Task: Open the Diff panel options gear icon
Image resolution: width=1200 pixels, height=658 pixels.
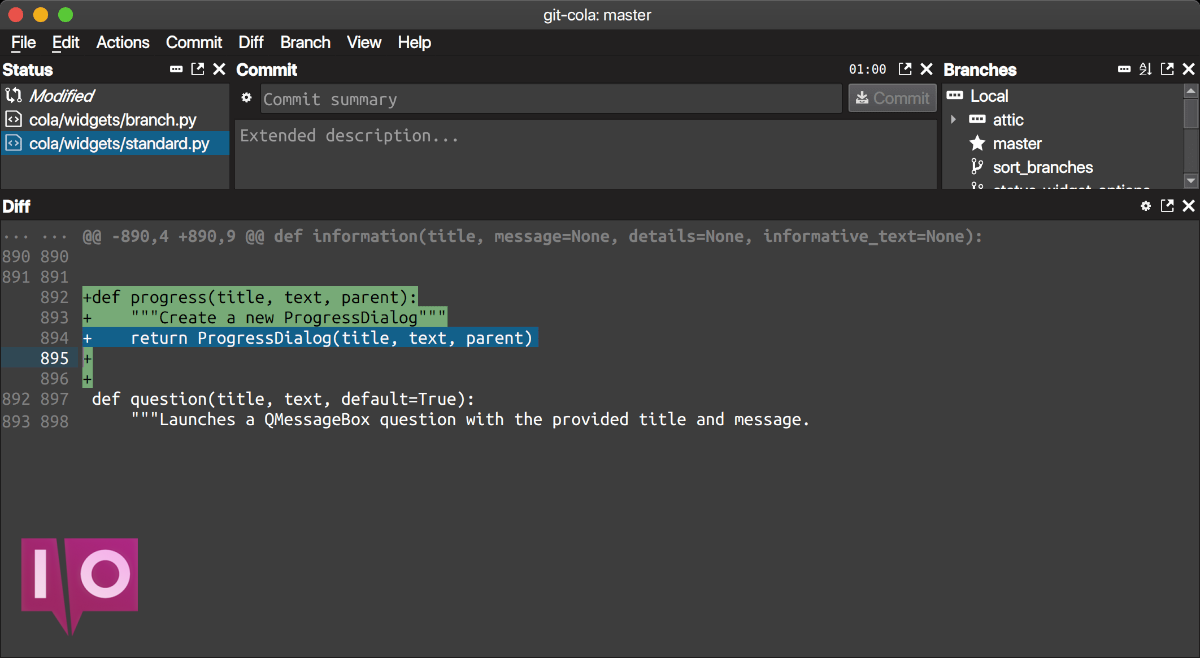Action: pos(1146,206)
